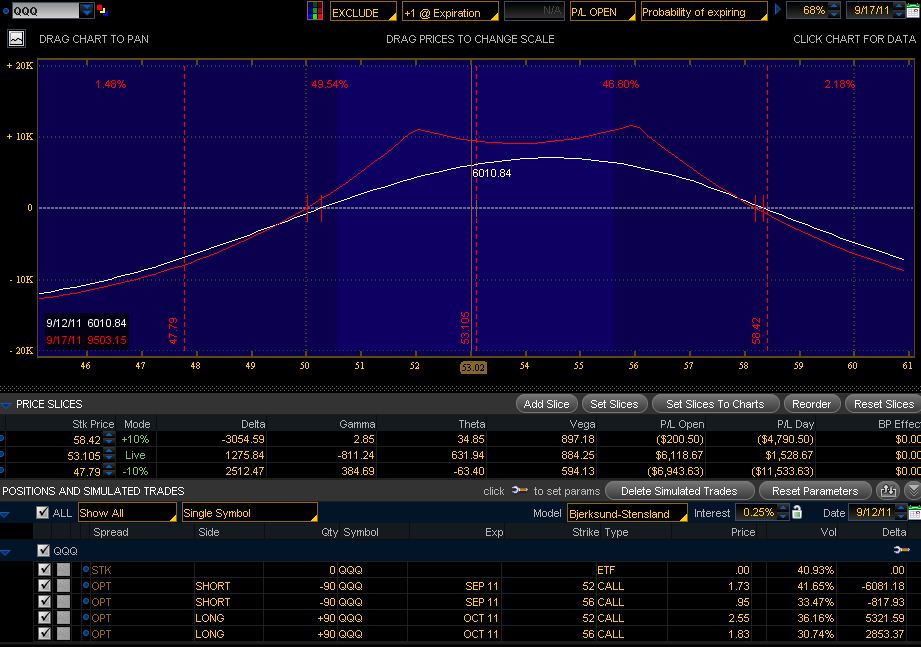Adjust the 58.42 stock price stepper
Image resolution: width=921 pixels, height=647 pixels.
point(109,439)
